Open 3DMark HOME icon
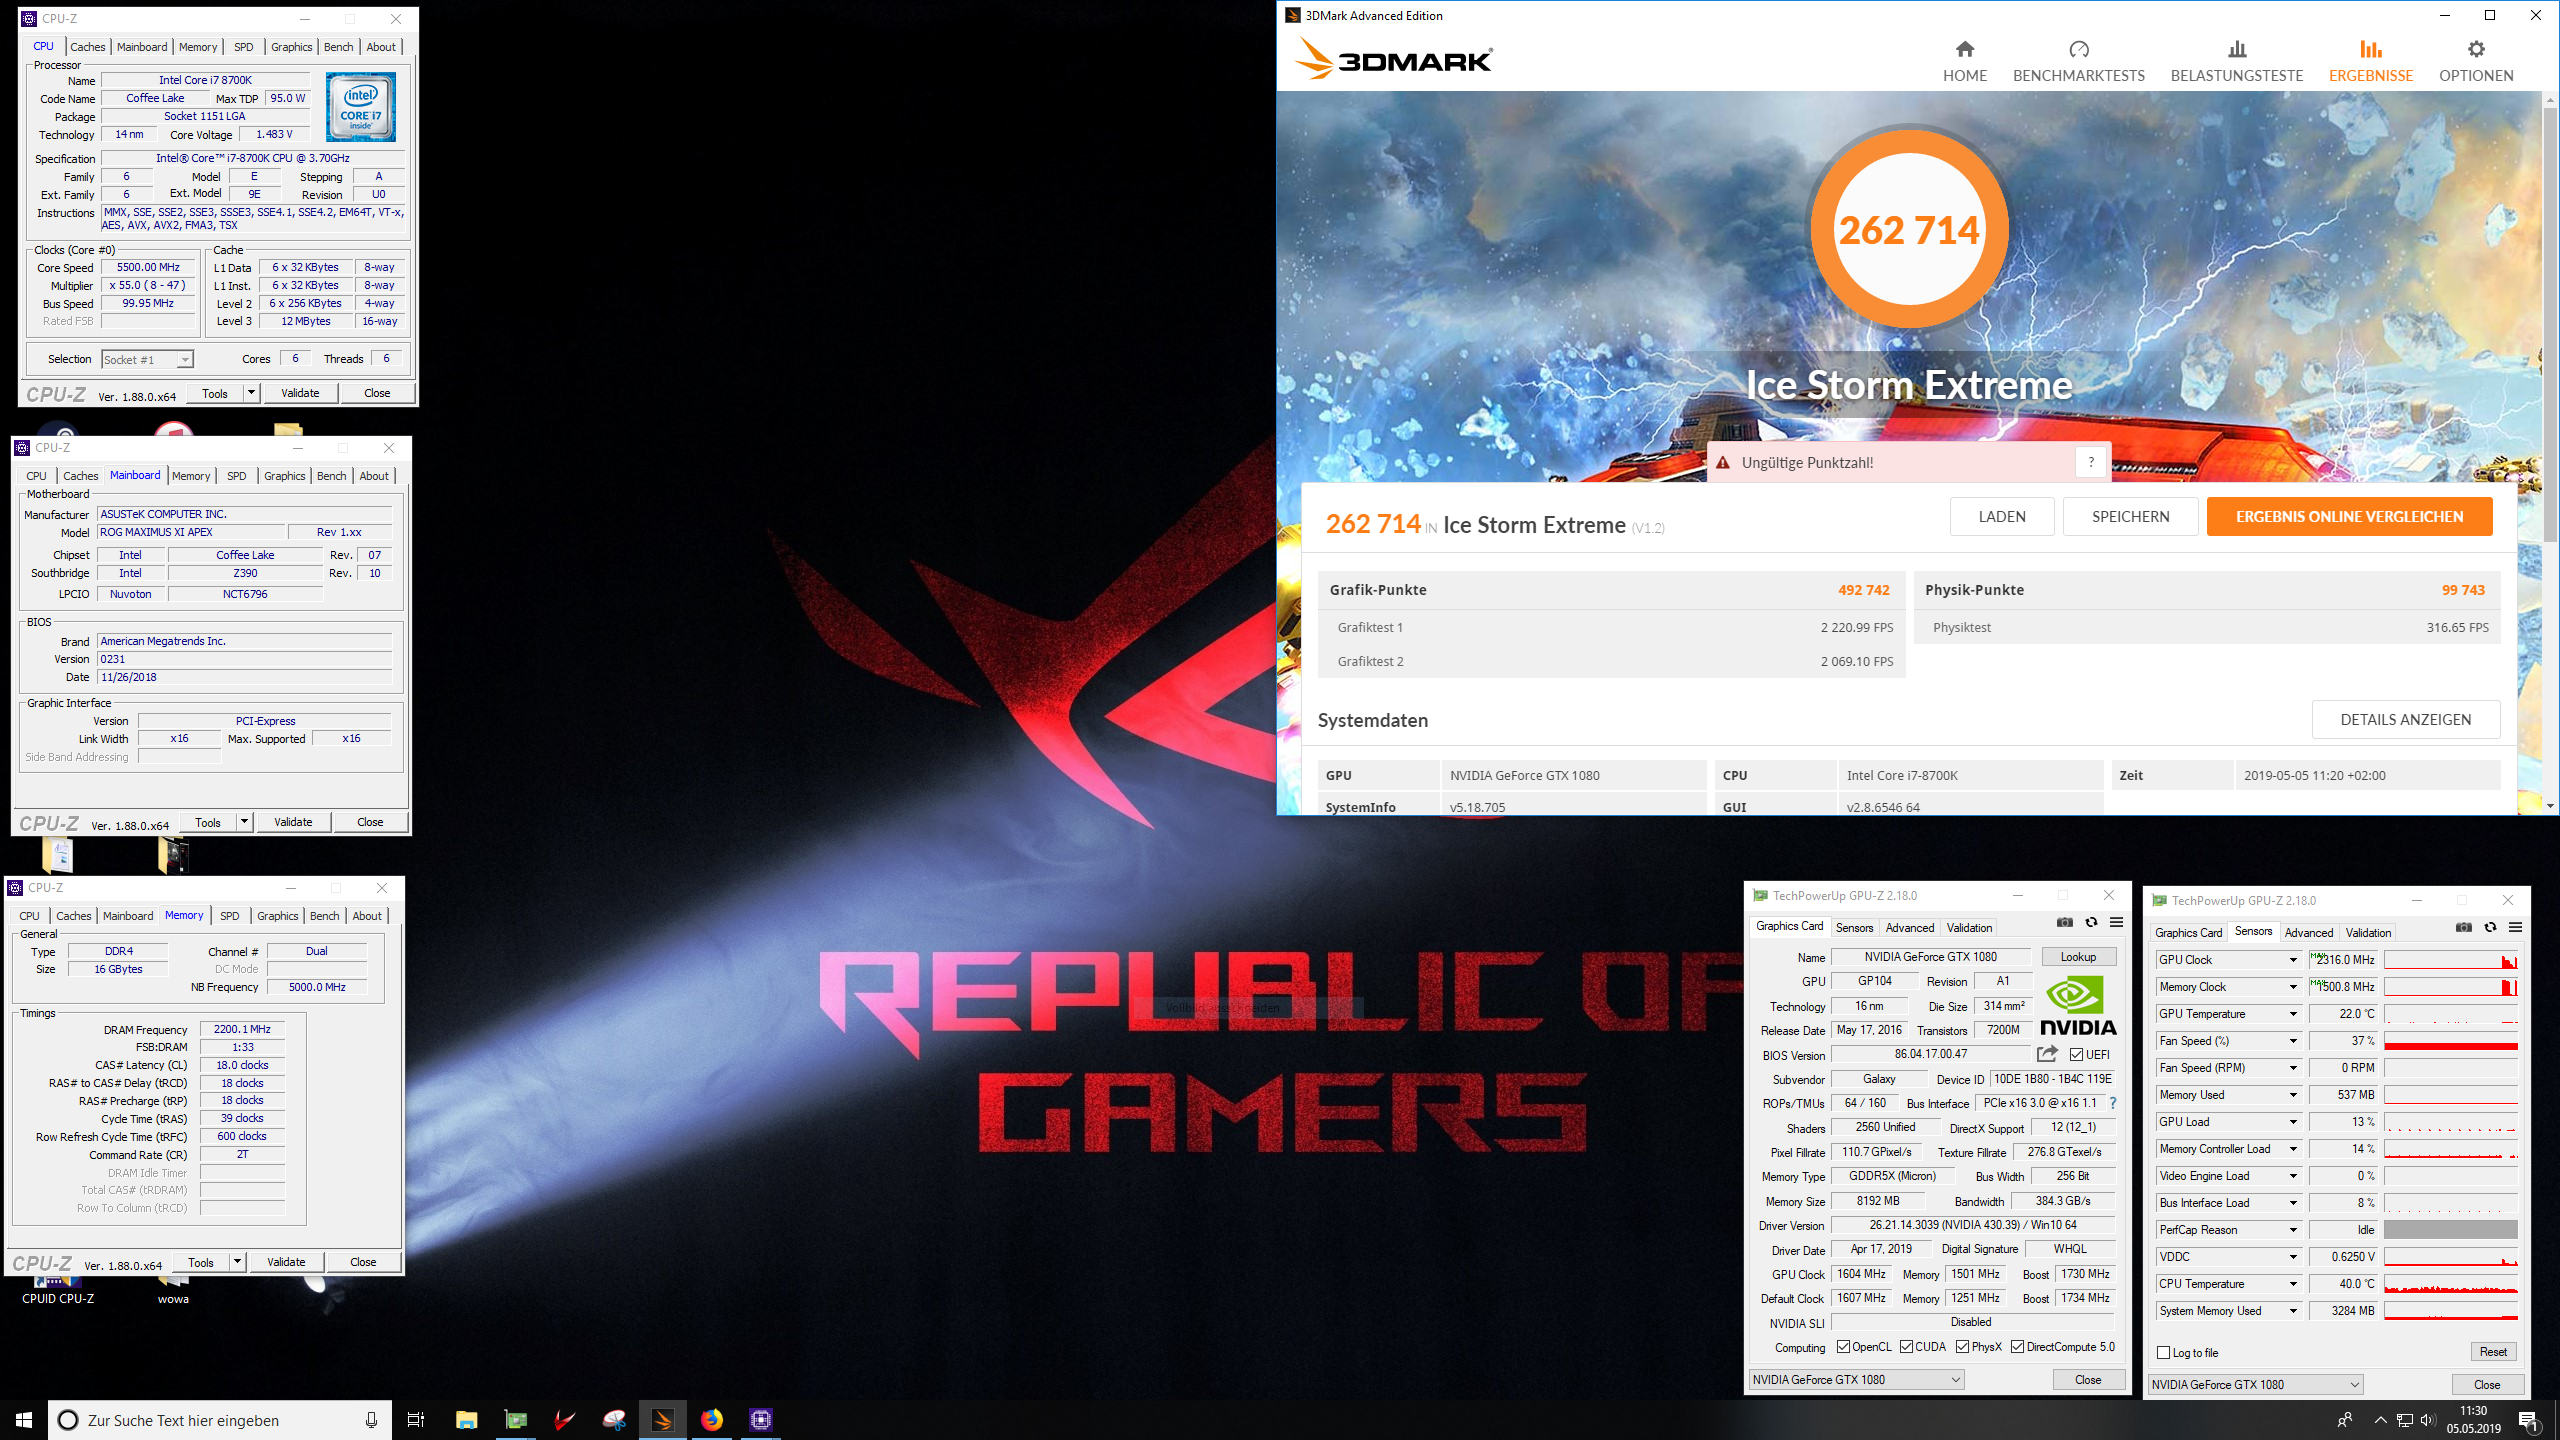Image resolution: width=2560 pixels, height=1440 pixels. tap(1964, 49)
